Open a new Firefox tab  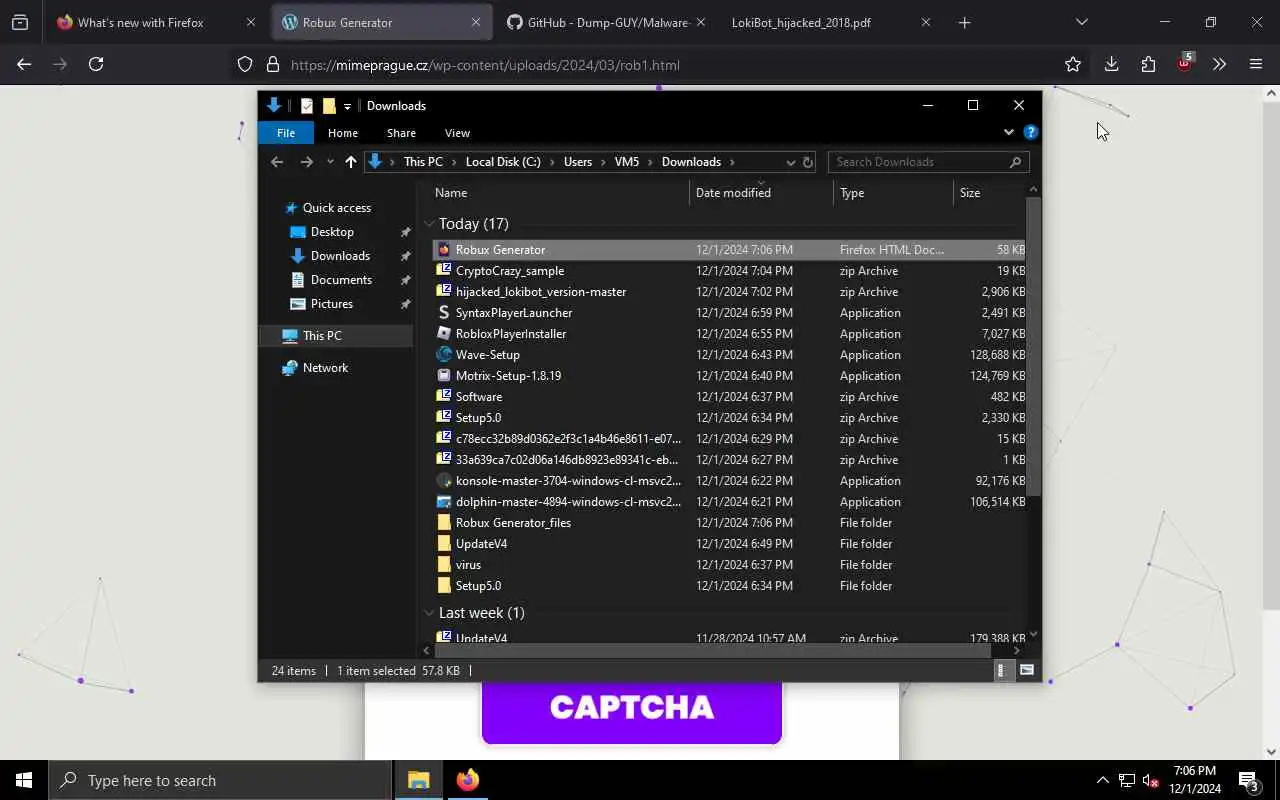pyautogui.click(x=964, y=22)
